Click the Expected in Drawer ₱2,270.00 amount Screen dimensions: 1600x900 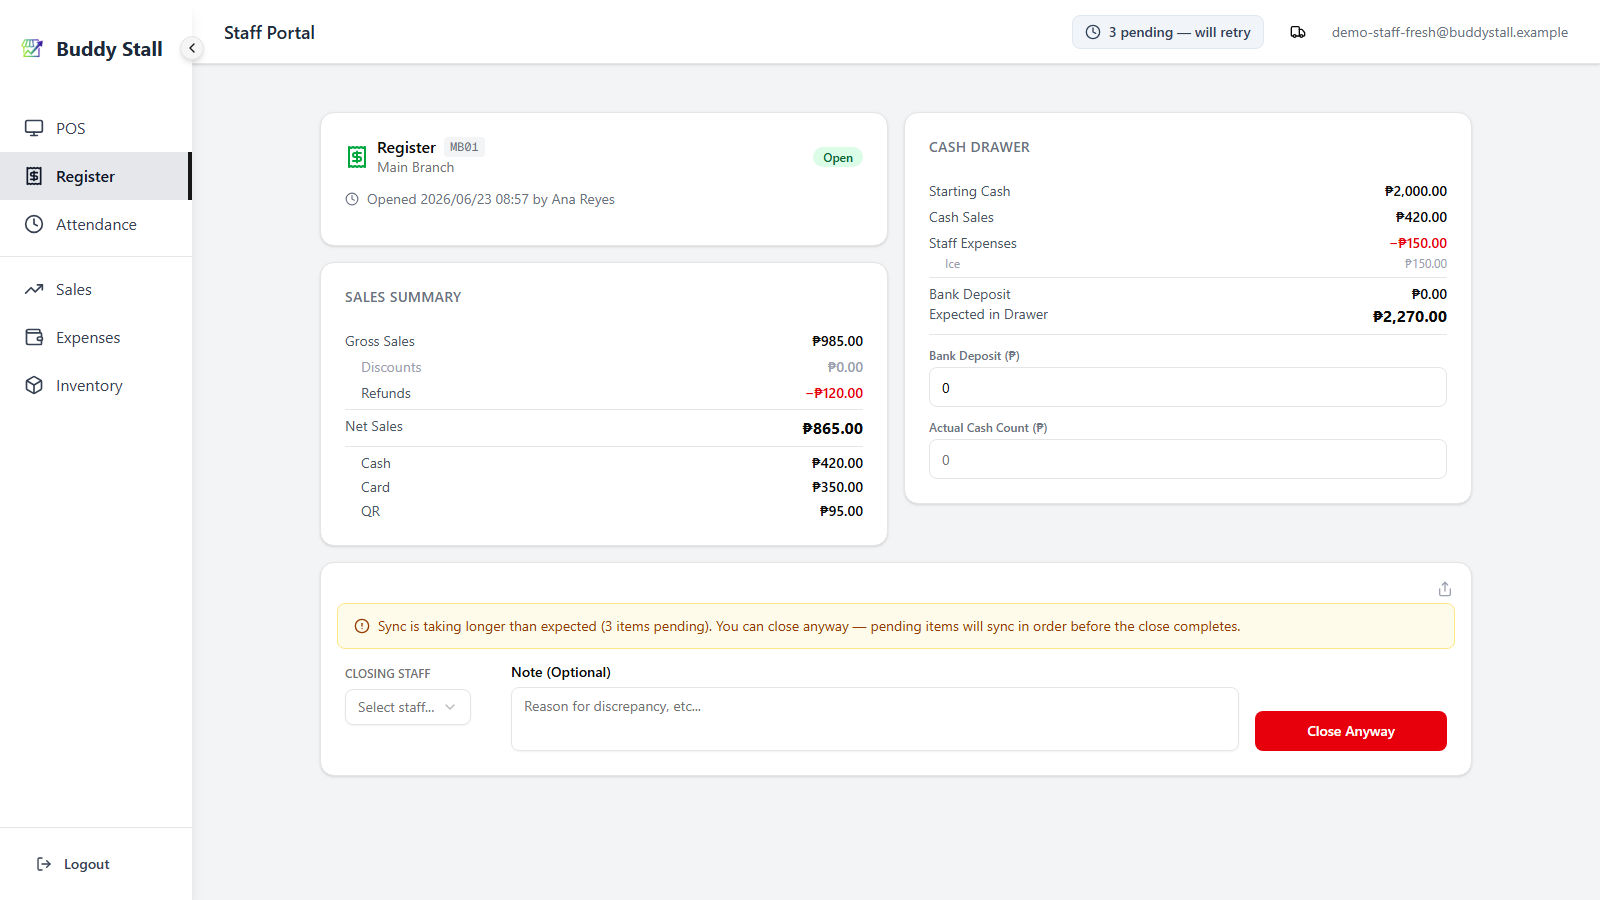coord(1410,316)
